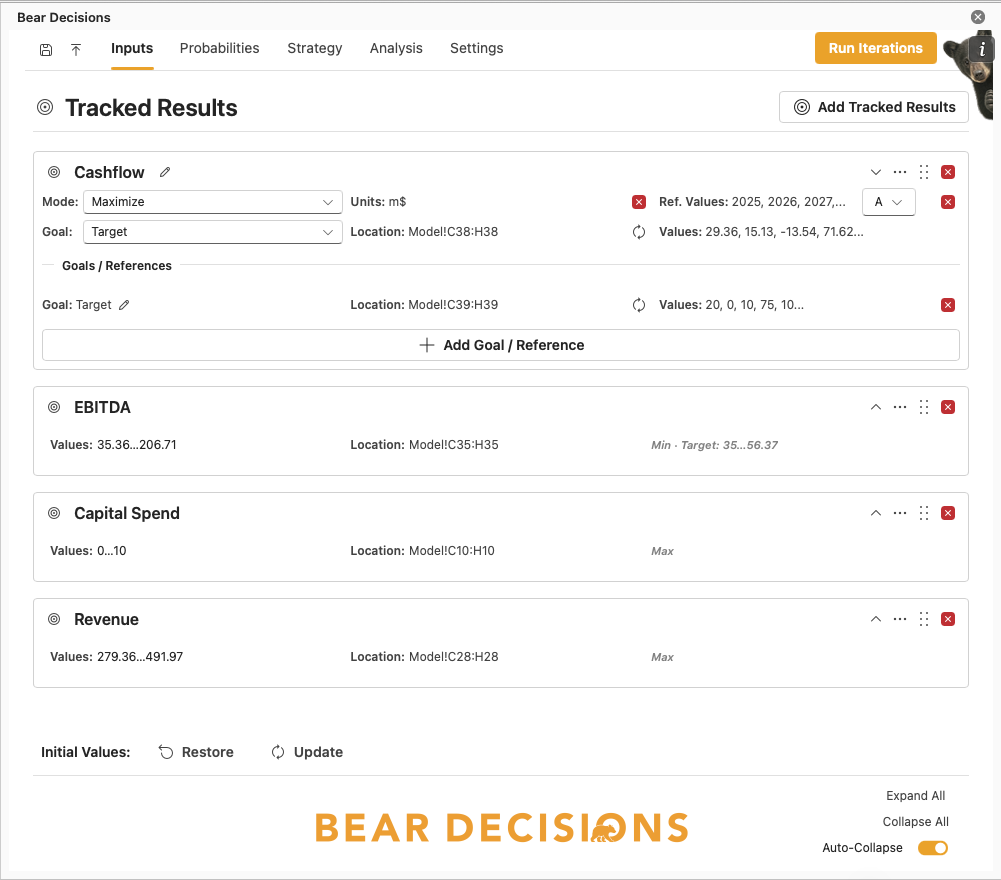The image size is (1001, 880).
Task: Toggle the Auto-Collapse switch
Action: point(933,847)
